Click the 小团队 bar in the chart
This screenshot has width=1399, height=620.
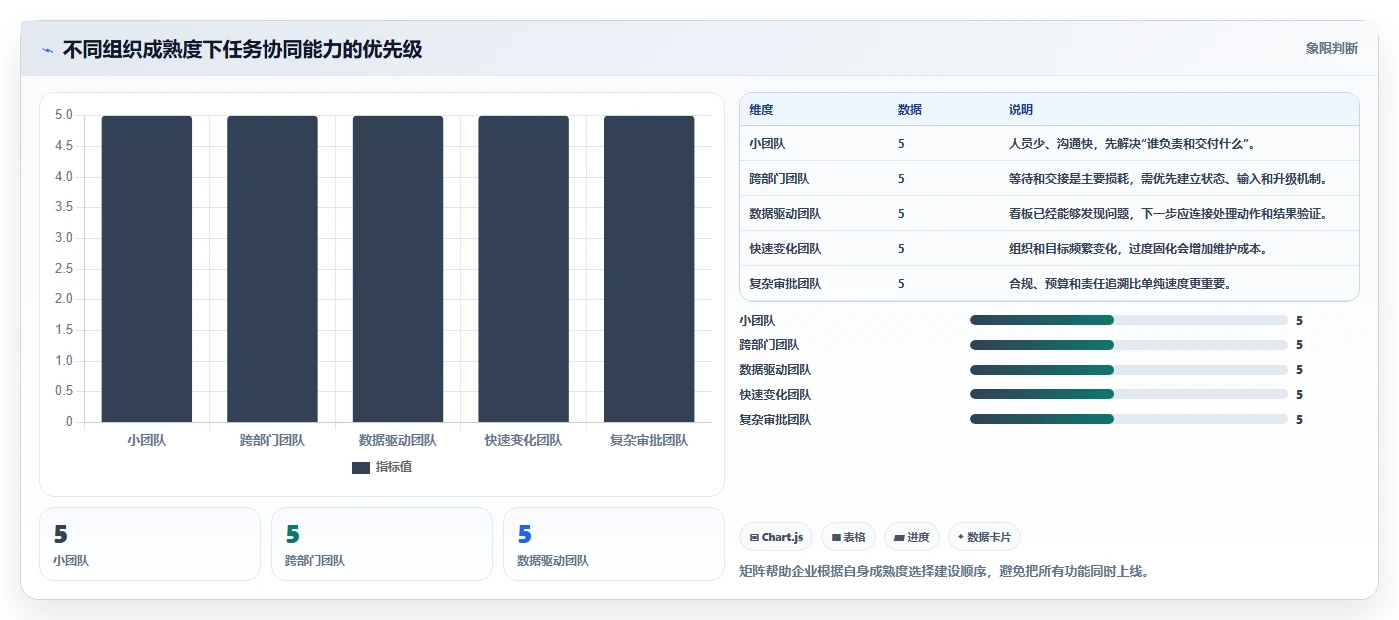coord(147,269)
